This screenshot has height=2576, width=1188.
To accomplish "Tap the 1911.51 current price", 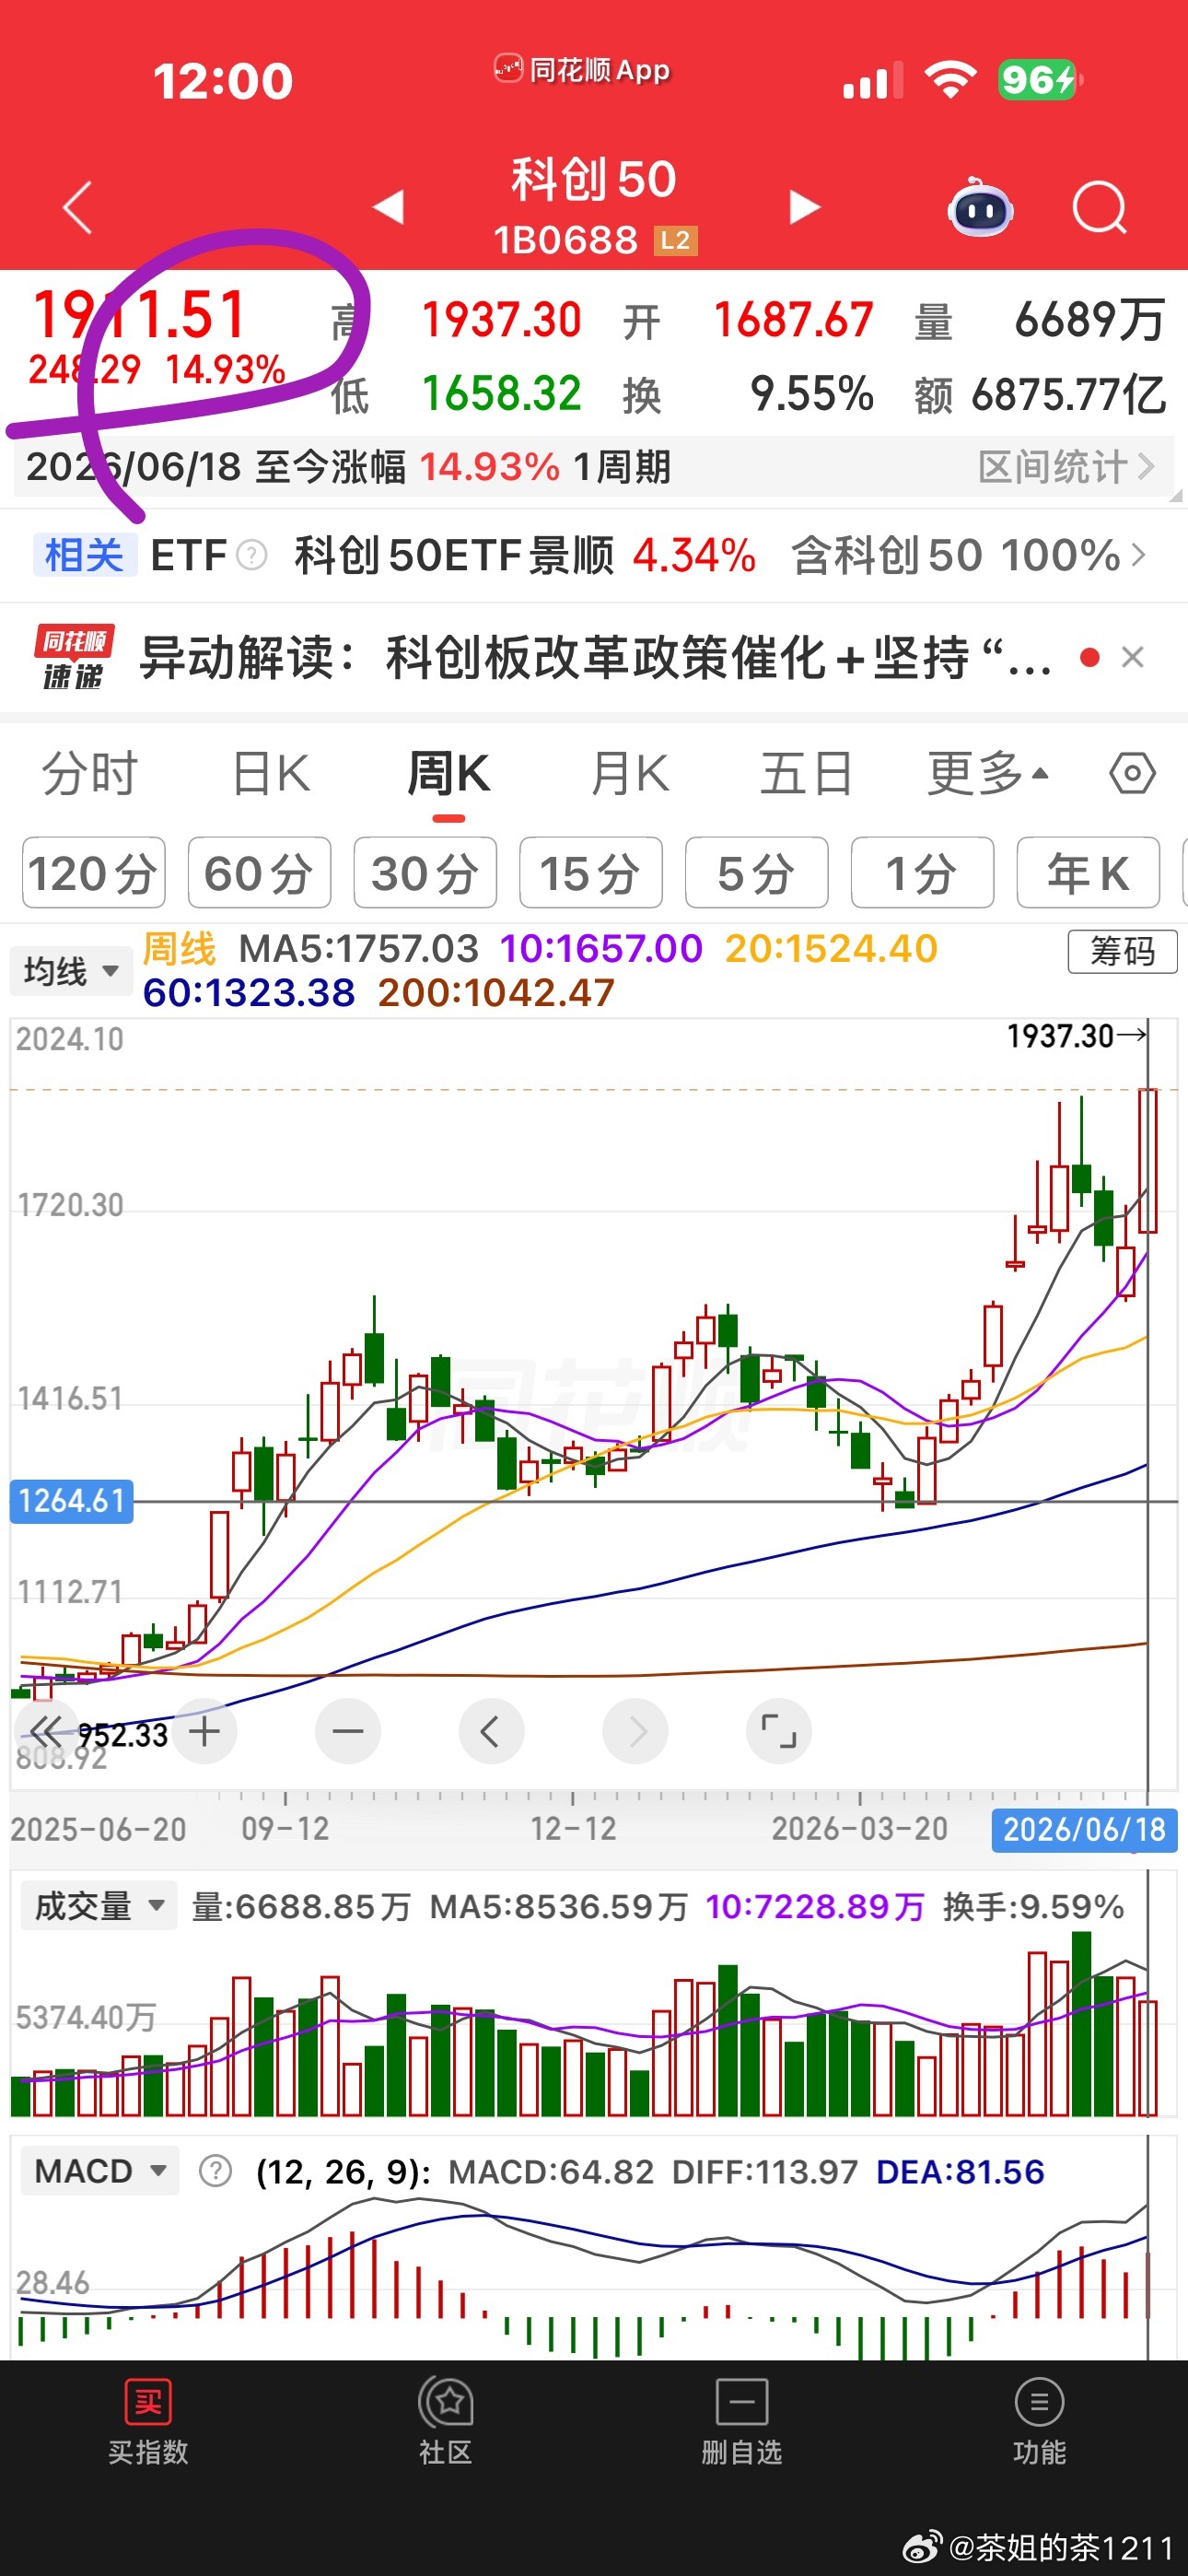I will [x=139, y=314].
